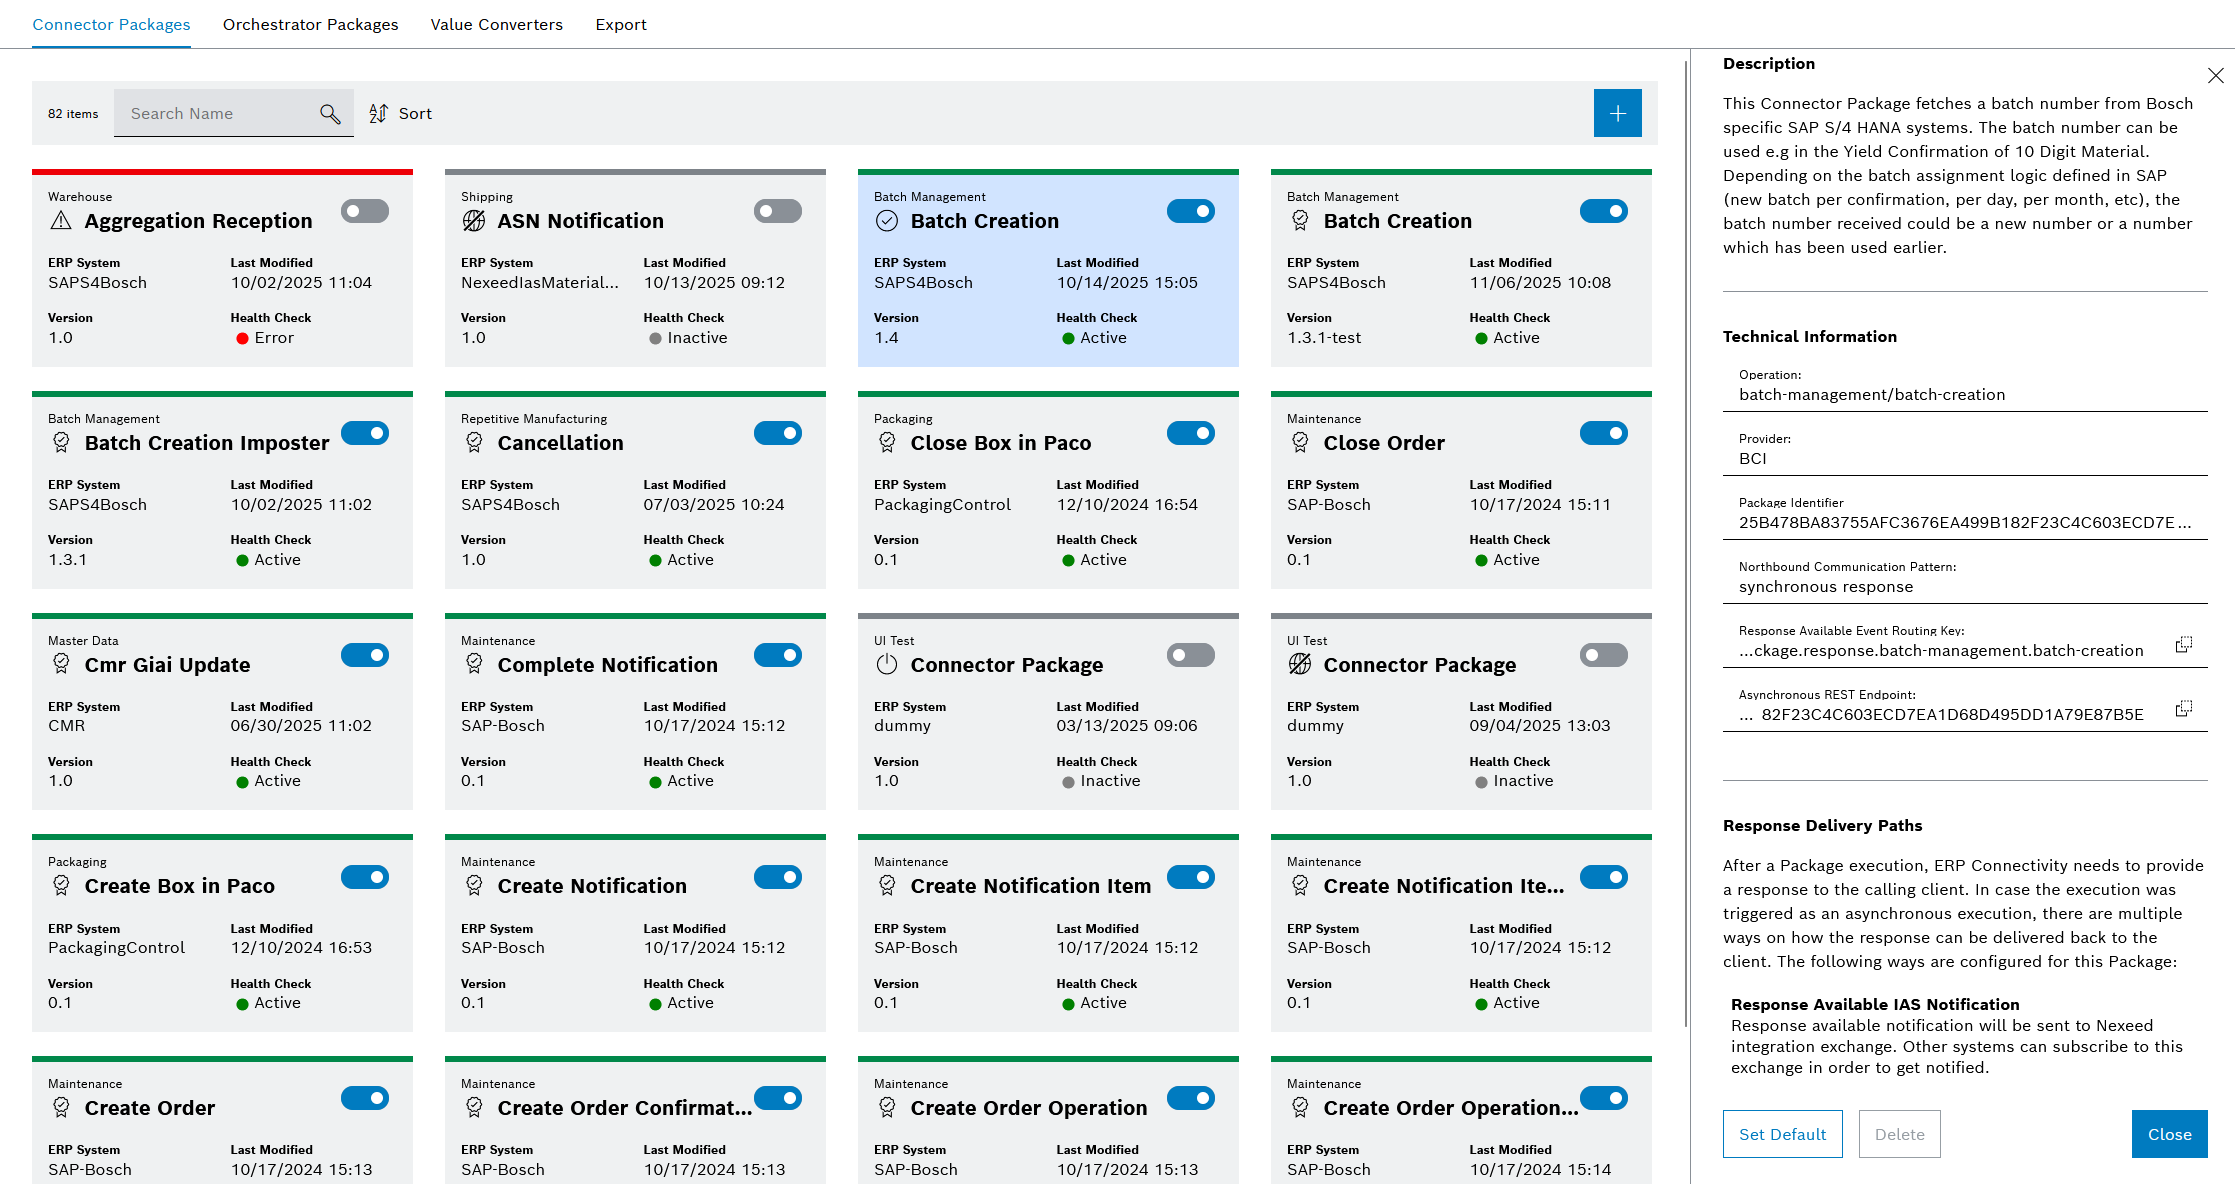Copy the Asynchronous REST Endpoint value
The width and height of the screenshot is (2235, 1184).
(x=2183, y=709)
